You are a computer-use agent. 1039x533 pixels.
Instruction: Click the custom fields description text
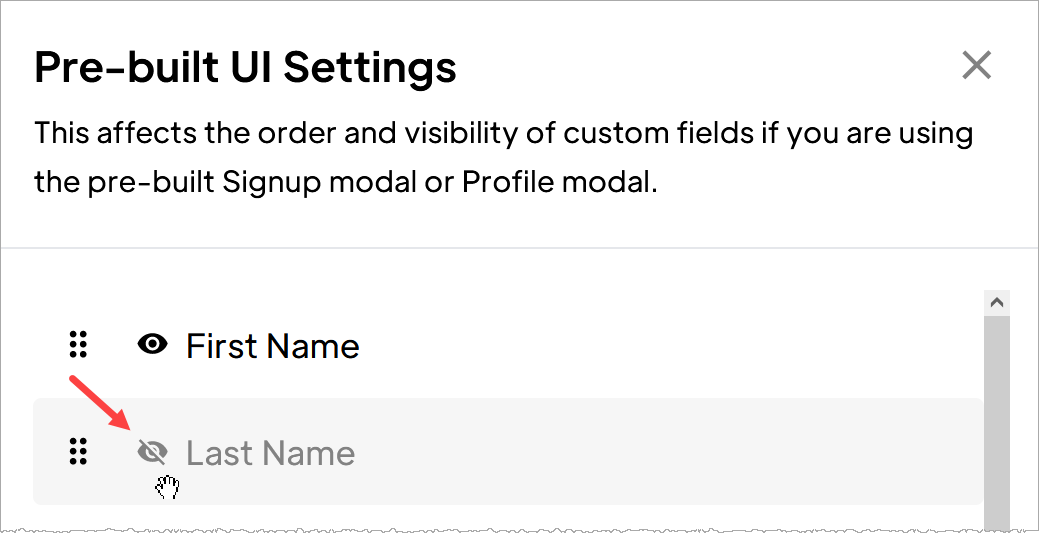click(x=504, y=157)
